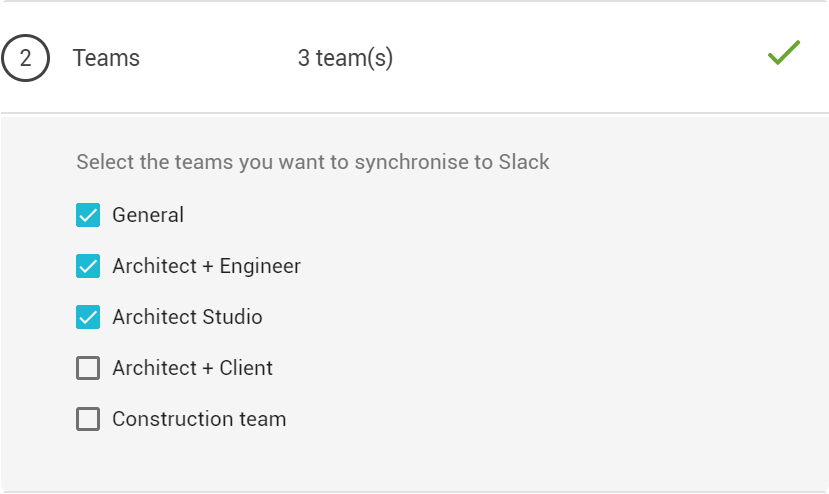Viewport: 829px width, 494px height.
Task: Click the "Architect Studio" label text
Action: [187, 317]
